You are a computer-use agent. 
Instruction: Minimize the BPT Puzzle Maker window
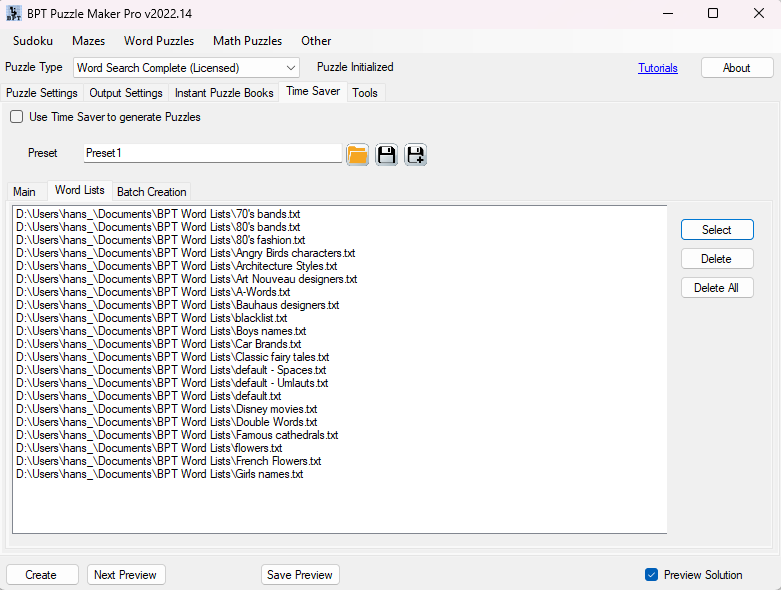pos(668,13)
